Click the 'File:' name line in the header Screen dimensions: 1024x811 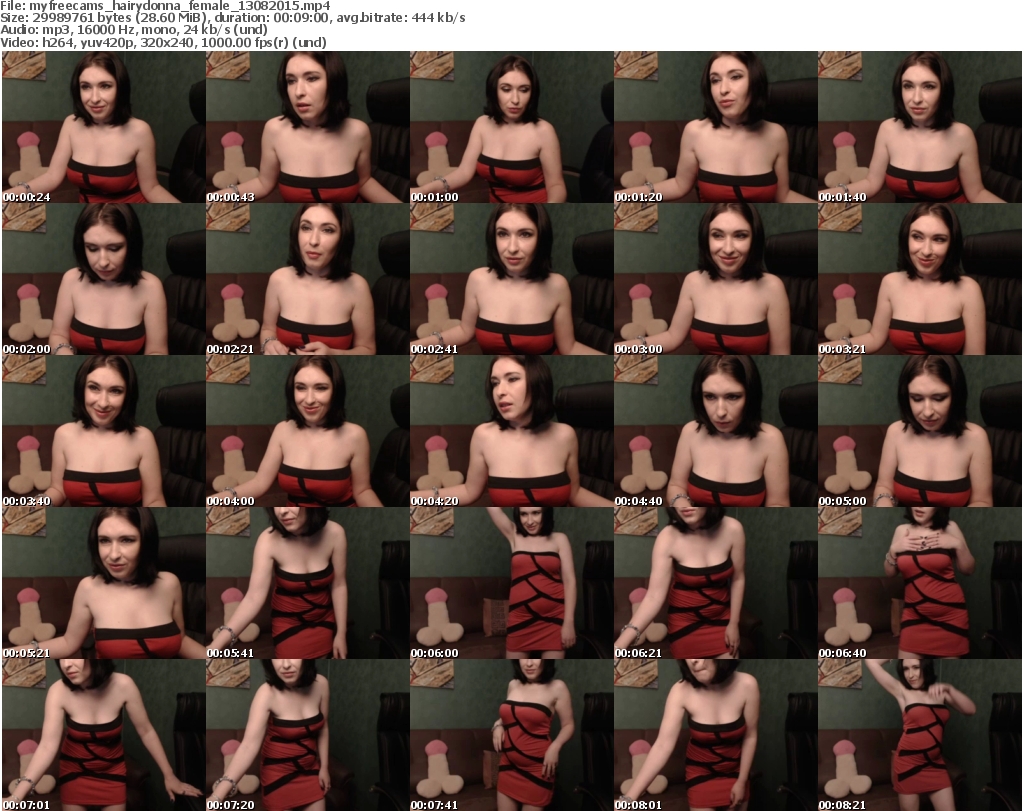(x=165, y=6)
